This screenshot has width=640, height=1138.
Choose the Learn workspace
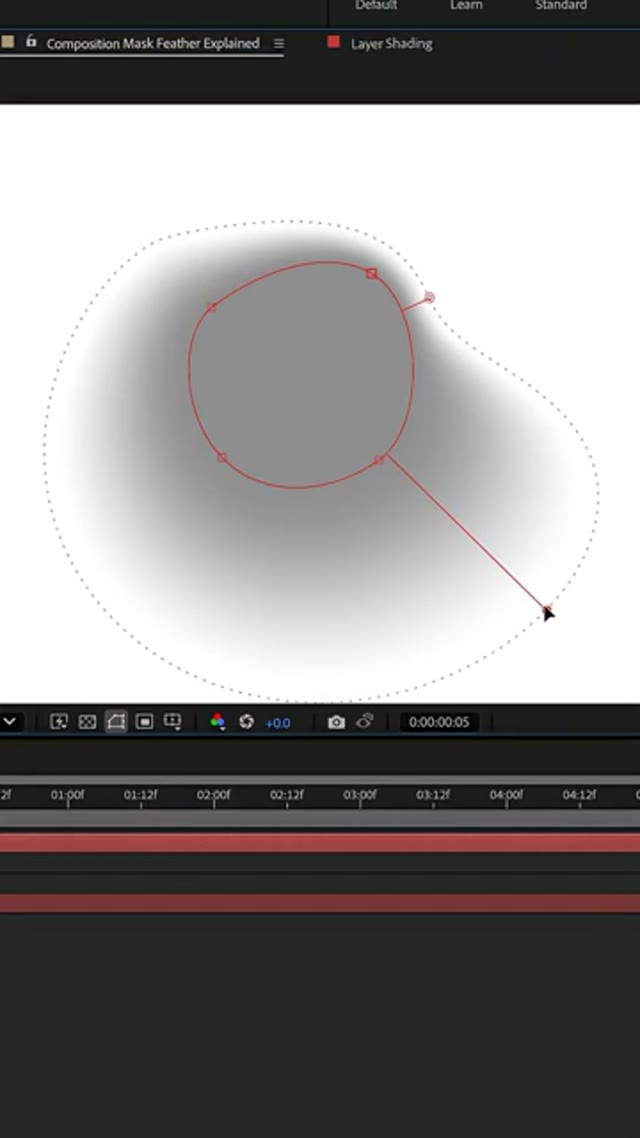(x=466, y=5)
